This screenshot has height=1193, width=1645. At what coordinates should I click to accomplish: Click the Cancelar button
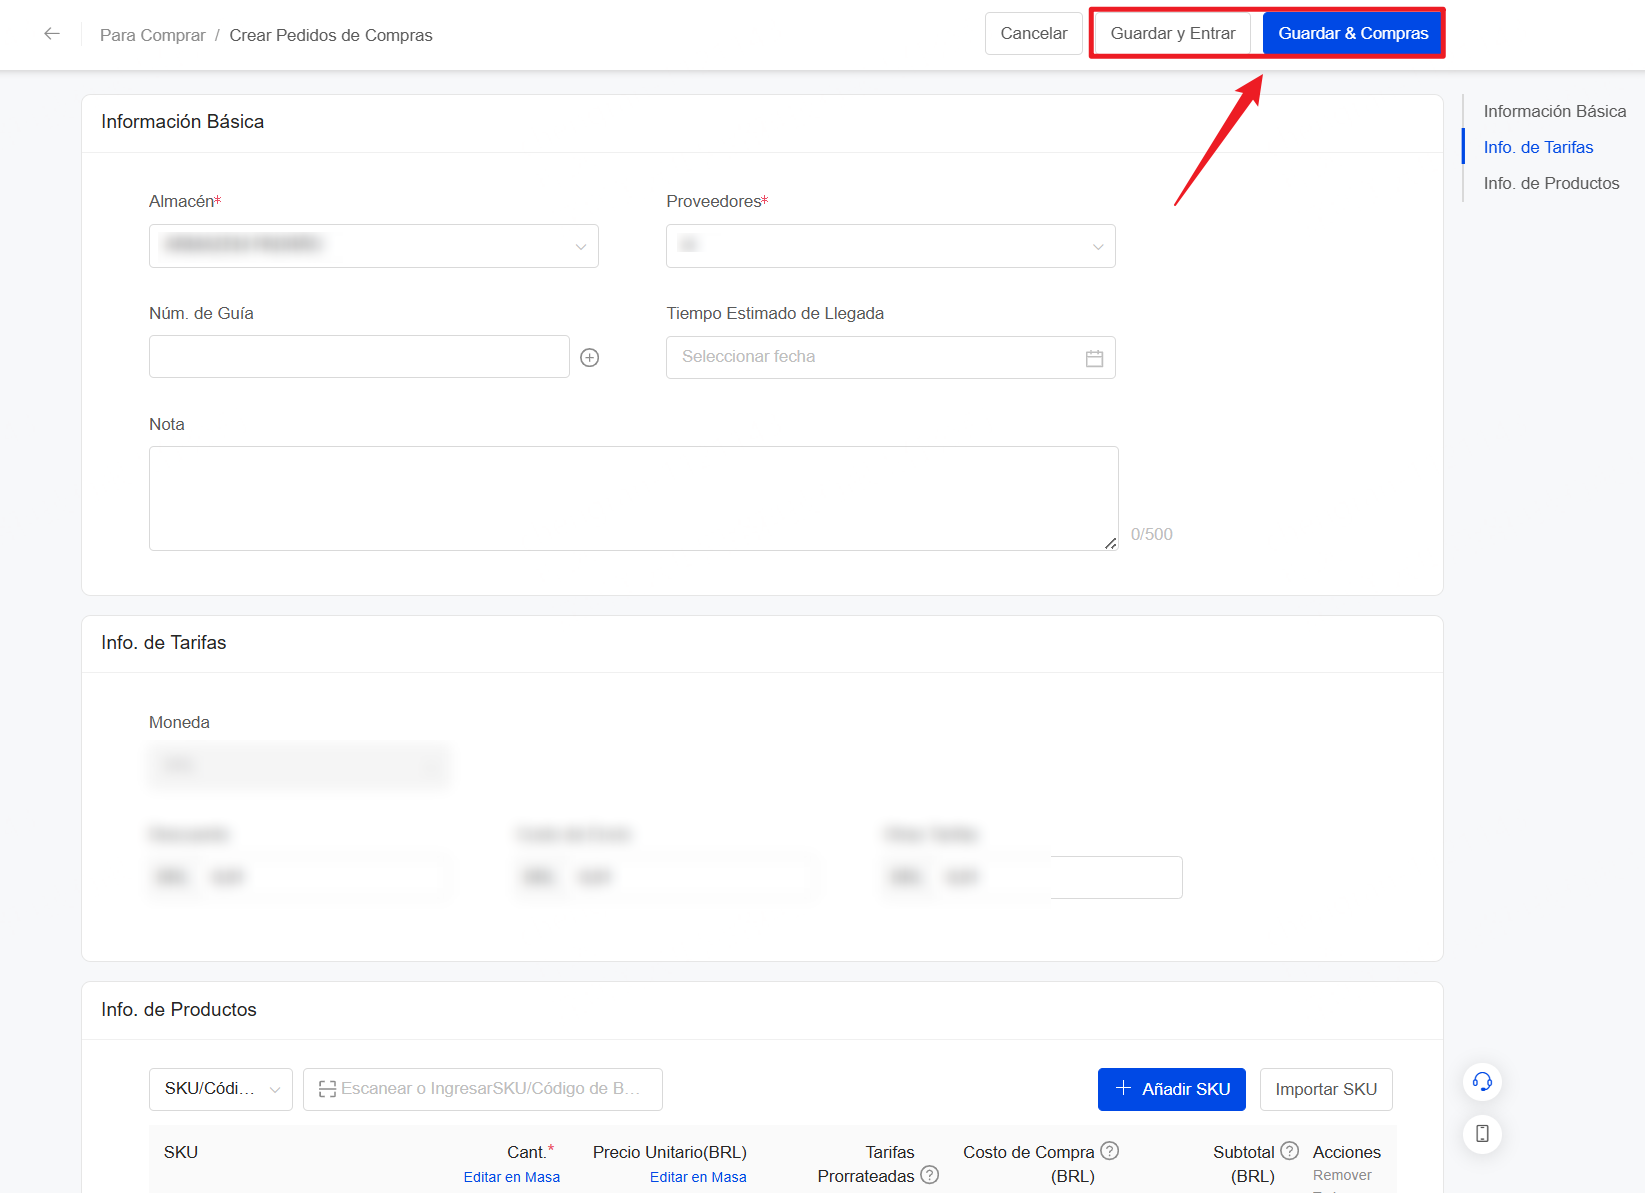[1033, 33]
